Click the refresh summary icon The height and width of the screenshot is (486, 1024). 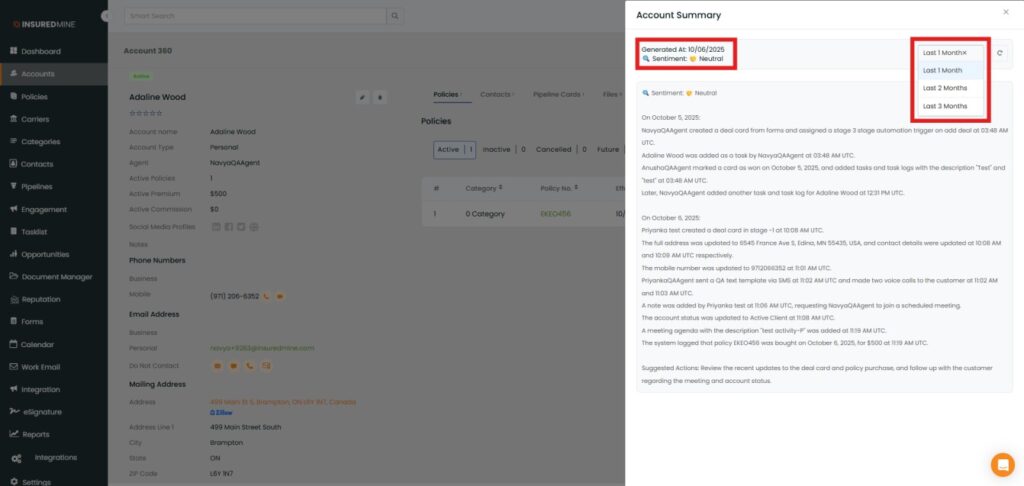(x=999, y=53)
